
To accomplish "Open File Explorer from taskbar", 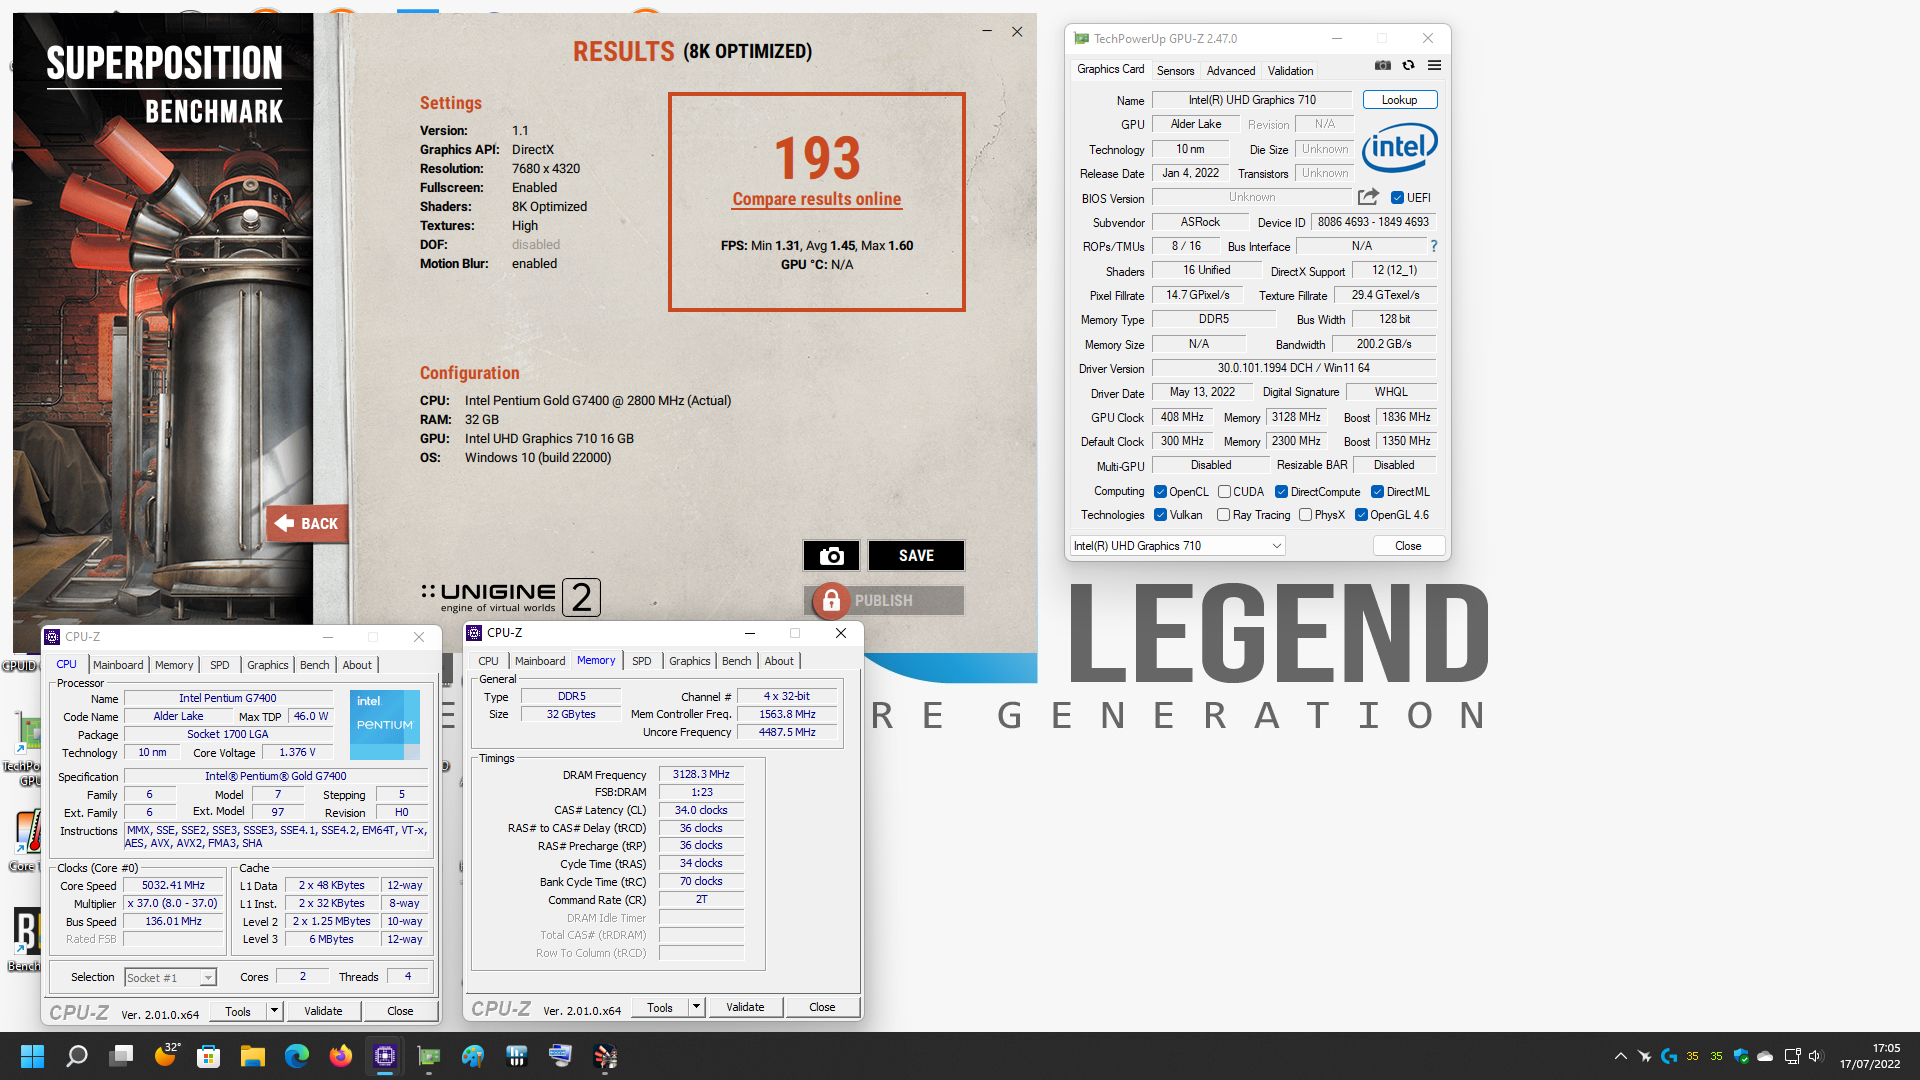I will 253,1056.
